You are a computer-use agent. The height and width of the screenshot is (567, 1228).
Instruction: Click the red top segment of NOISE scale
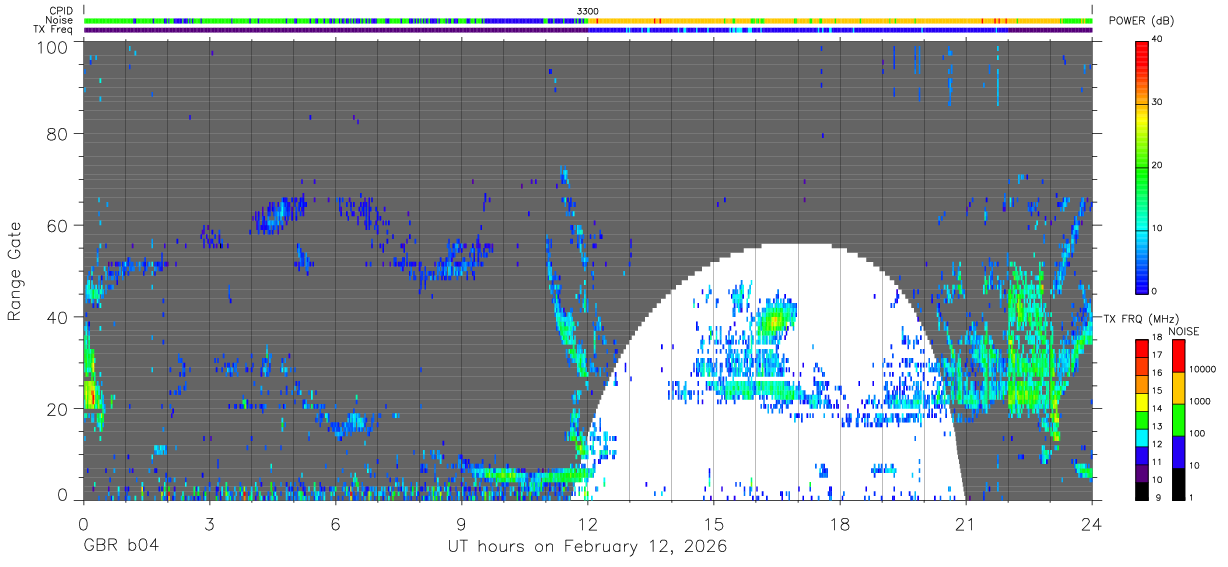1178,356
